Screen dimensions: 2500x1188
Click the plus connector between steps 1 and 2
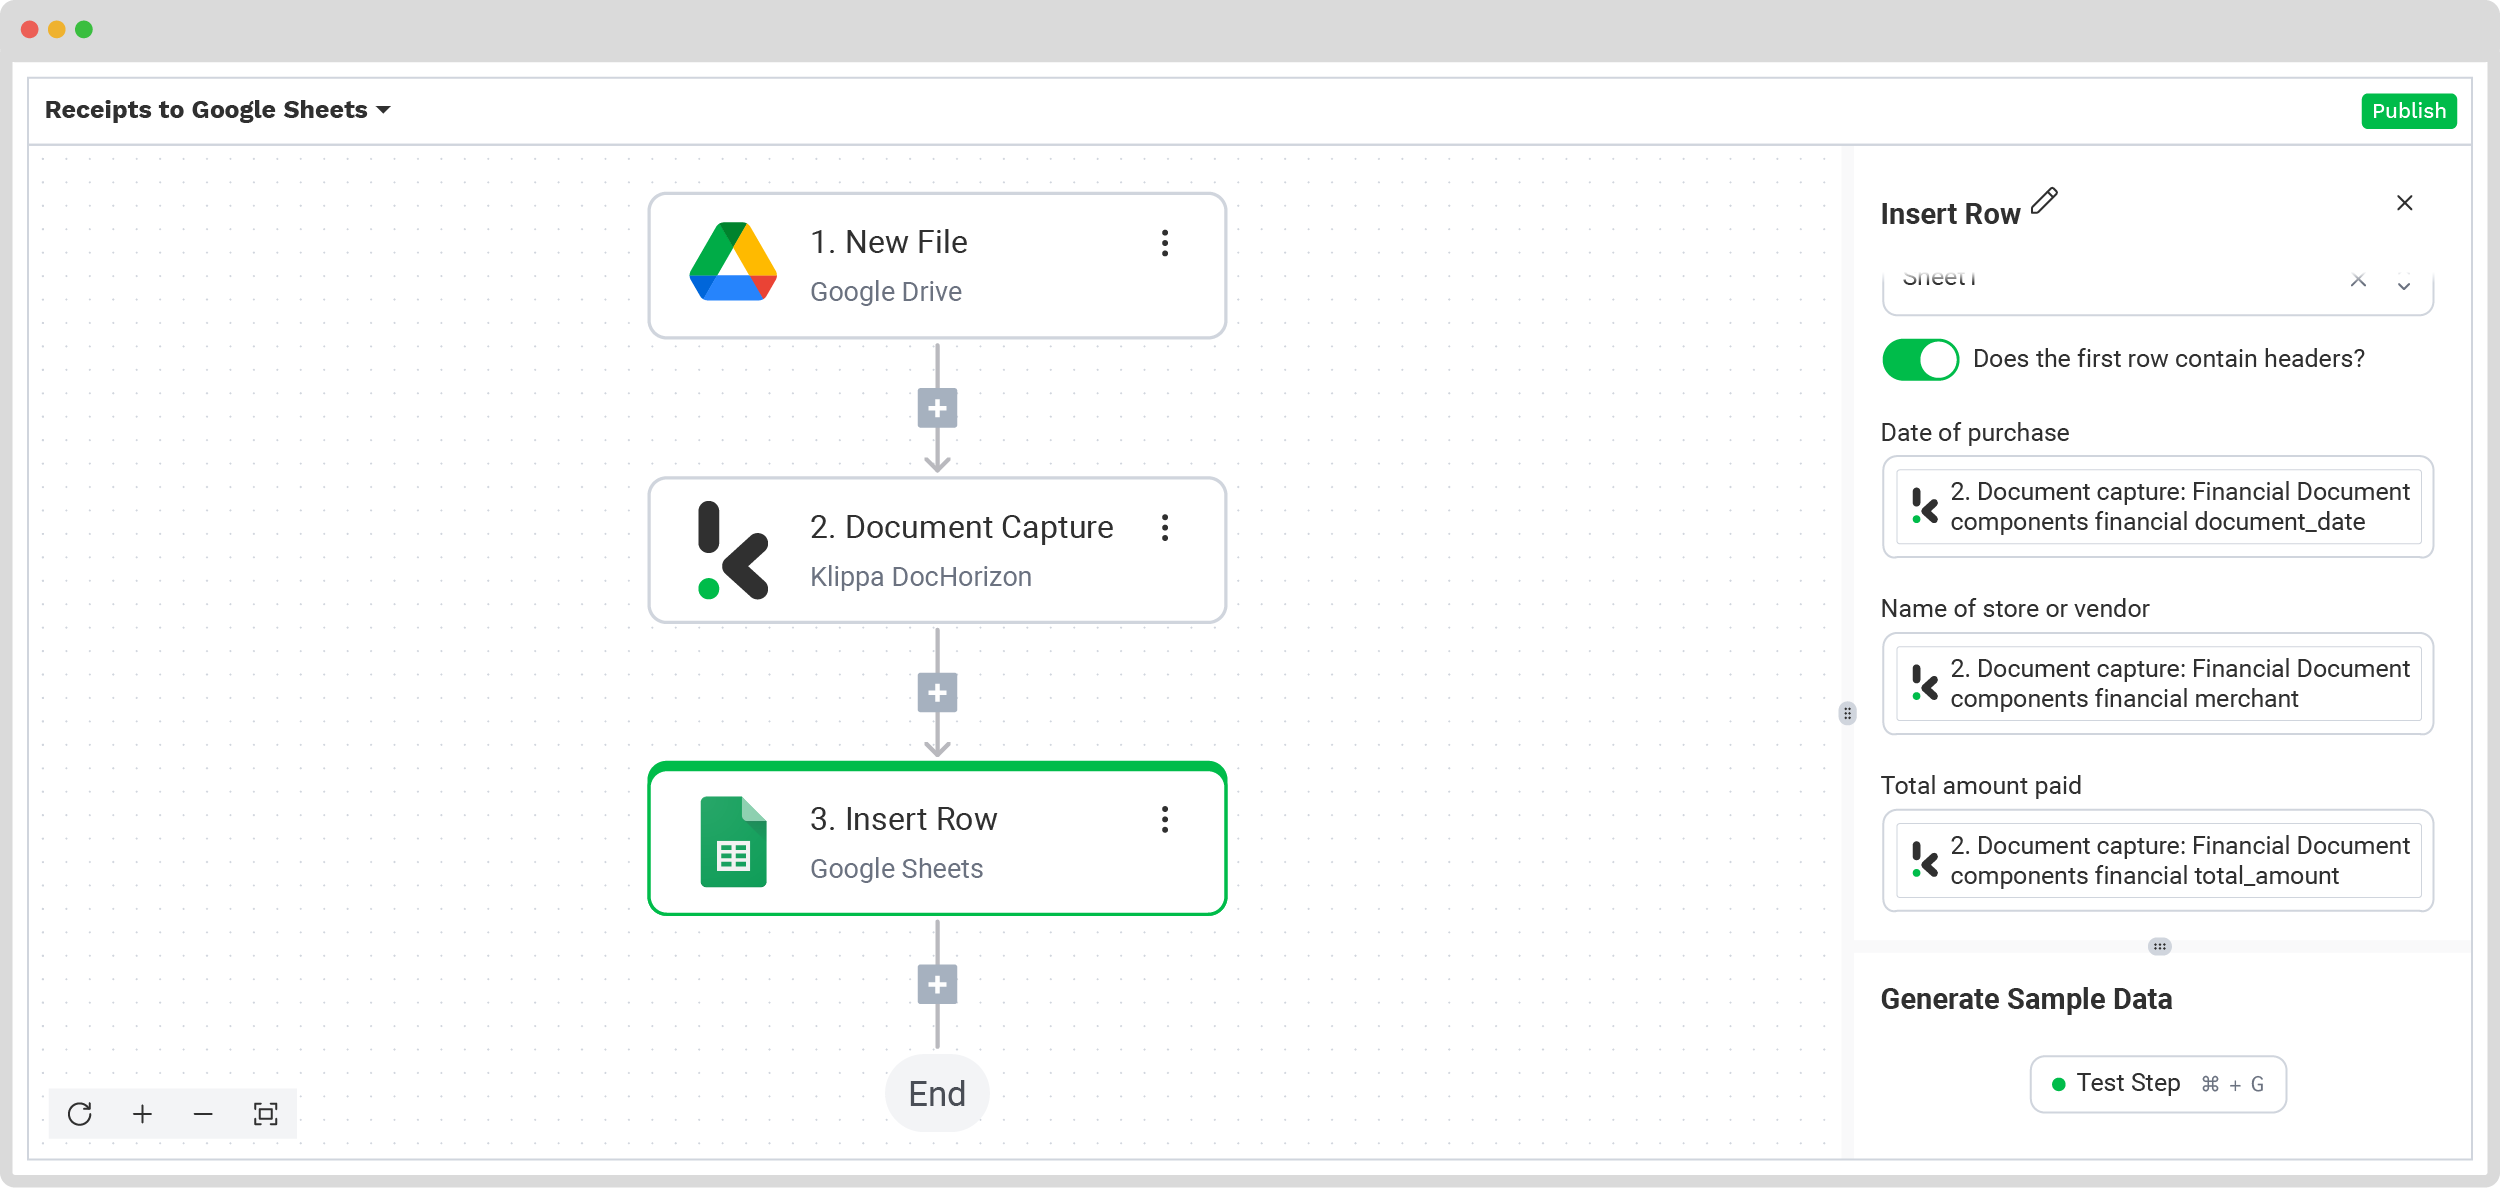(938, 408)
